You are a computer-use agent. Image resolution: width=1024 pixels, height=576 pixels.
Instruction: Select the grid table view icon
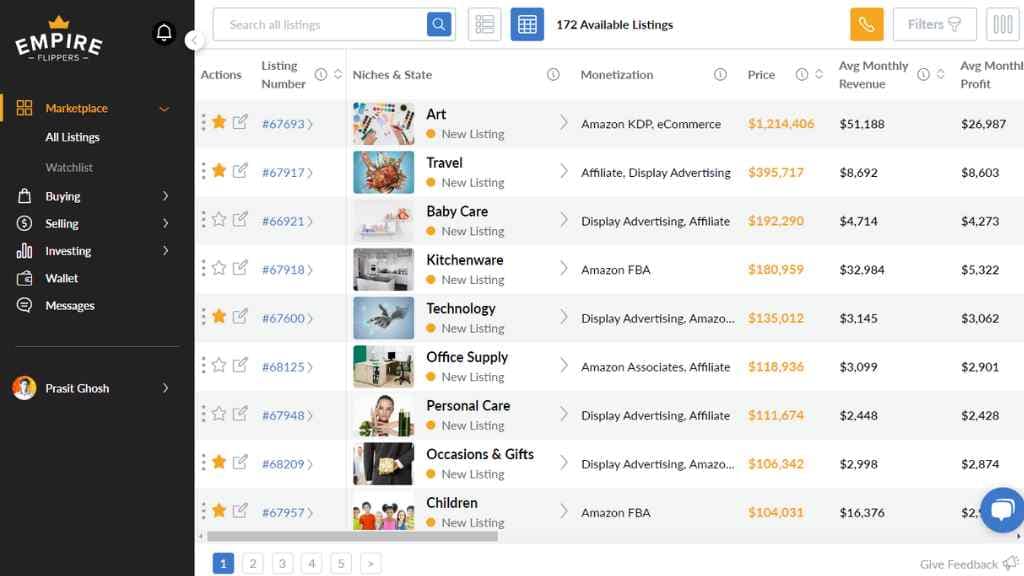point(527,24)
